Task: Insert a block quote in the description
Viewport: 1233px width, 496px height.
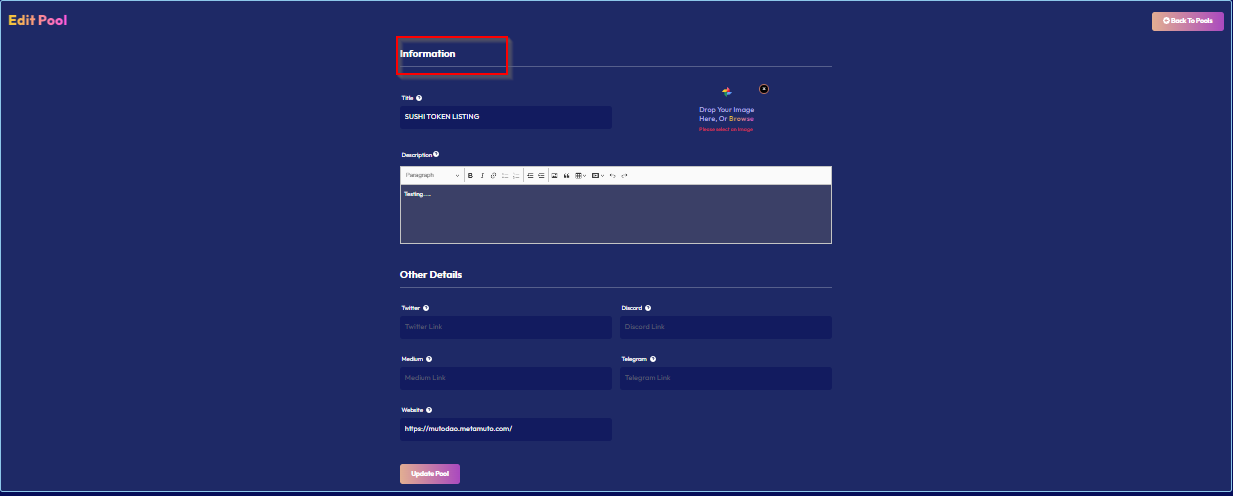Action: tap(566, 175)
